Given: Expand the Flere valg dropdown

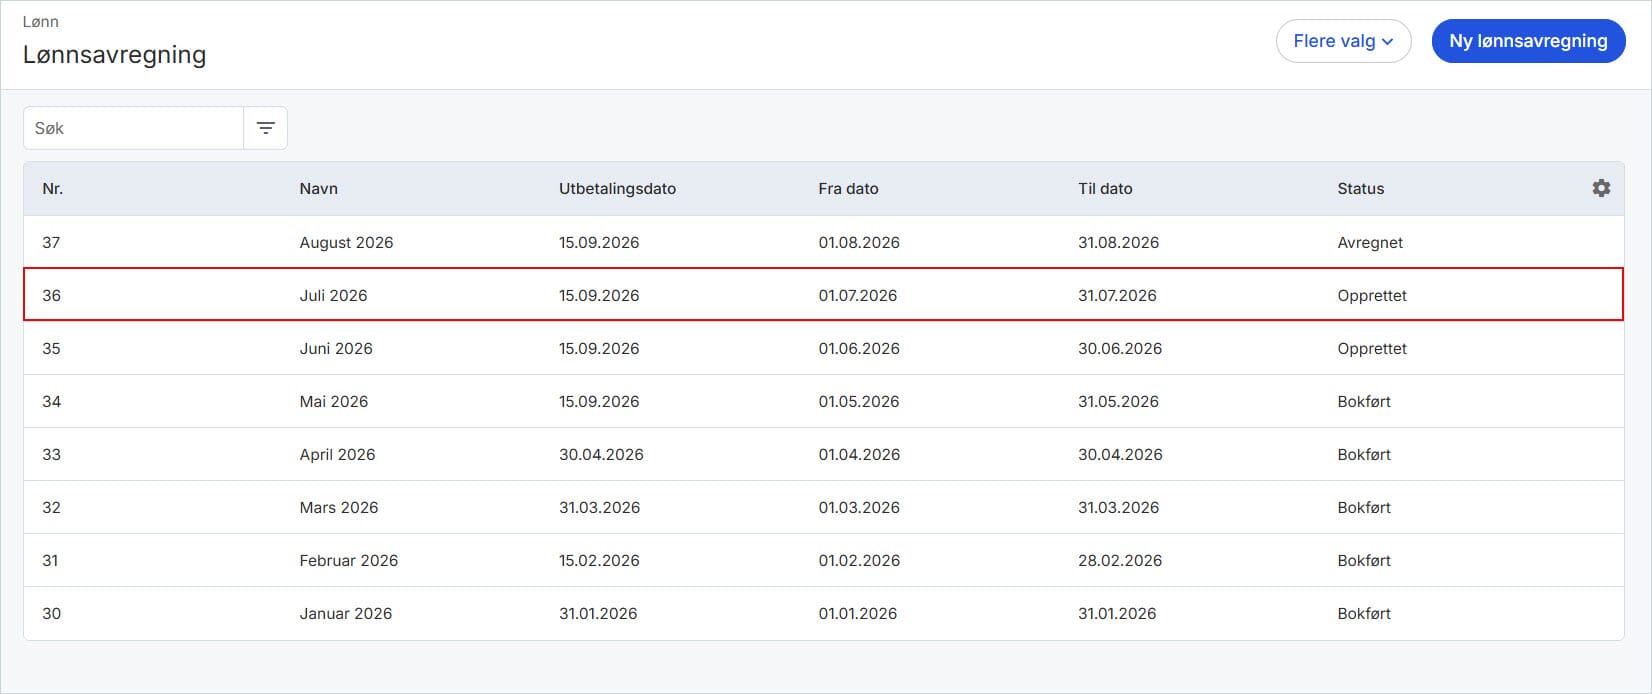Looking at the screenshot, I should click(1343, 41).
